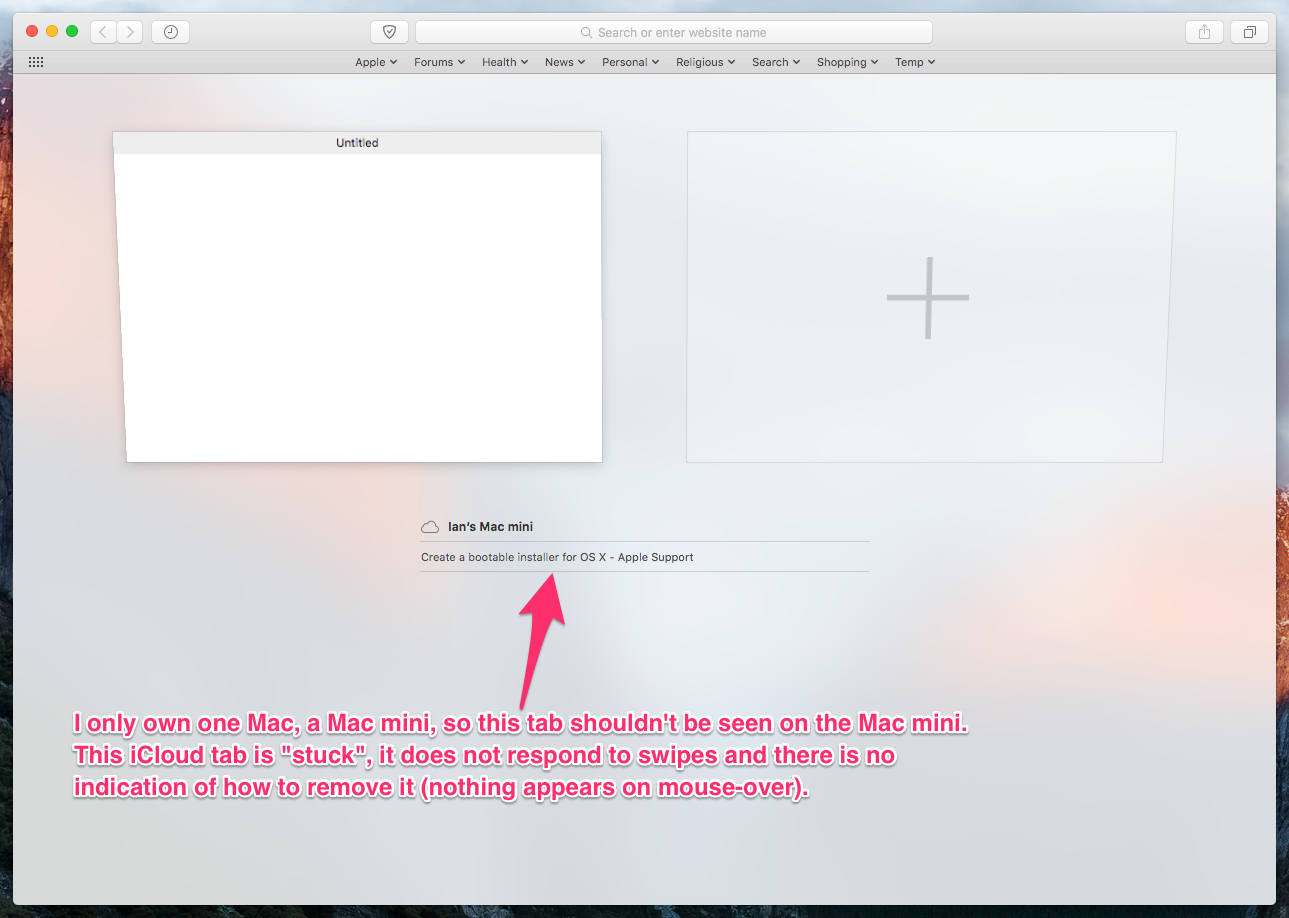
Task: Expand the Personal bookmarks folder
Action: click(631, 62)
